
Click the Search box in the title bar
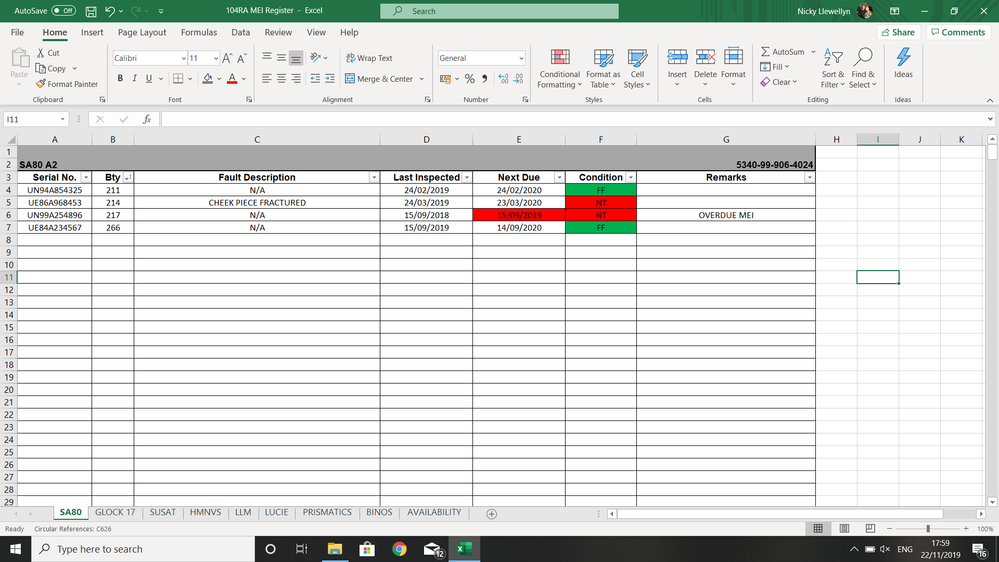point(500,11)
